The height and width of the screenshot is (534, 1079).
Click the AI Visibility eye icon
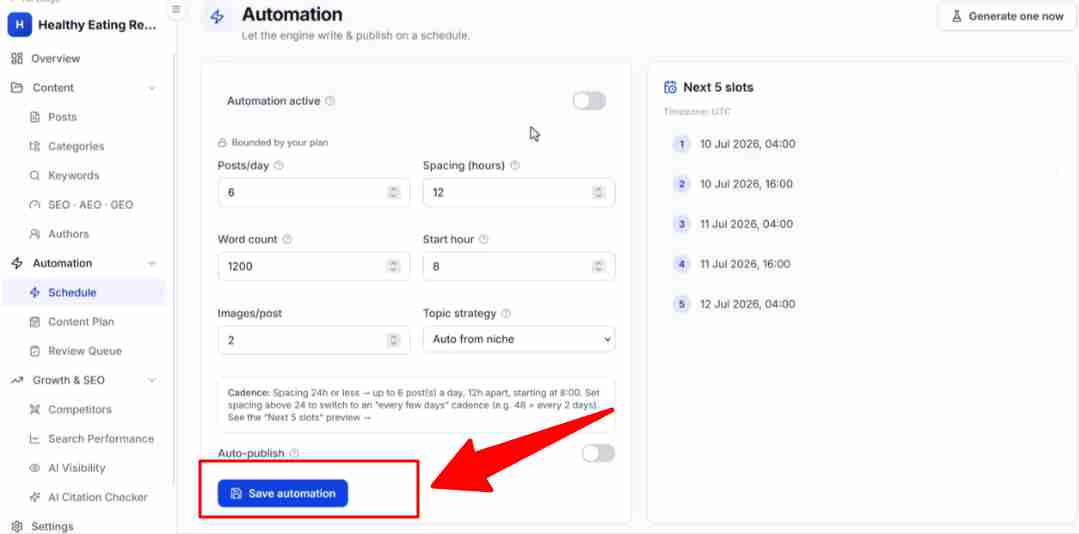35,468
